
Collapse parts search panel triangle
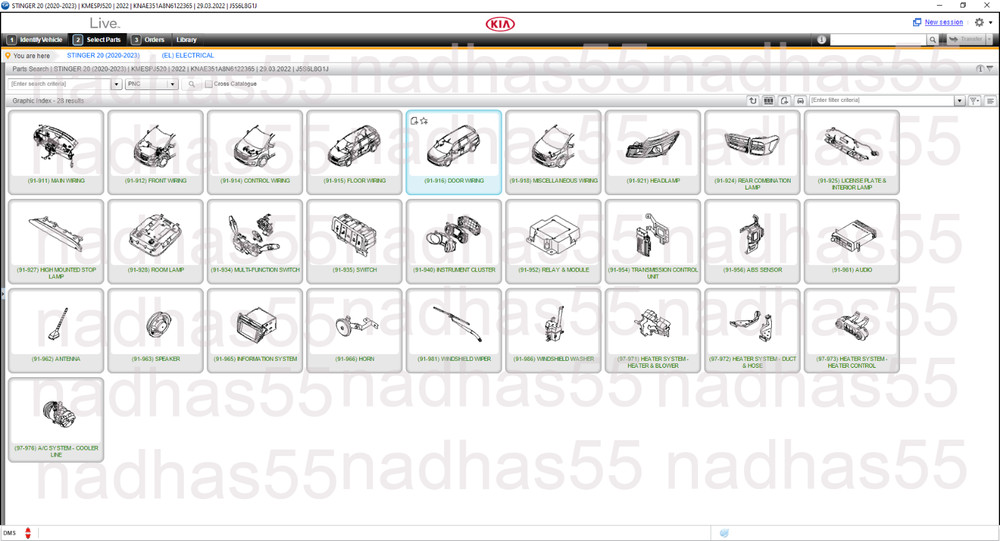(x=990, y=69)
